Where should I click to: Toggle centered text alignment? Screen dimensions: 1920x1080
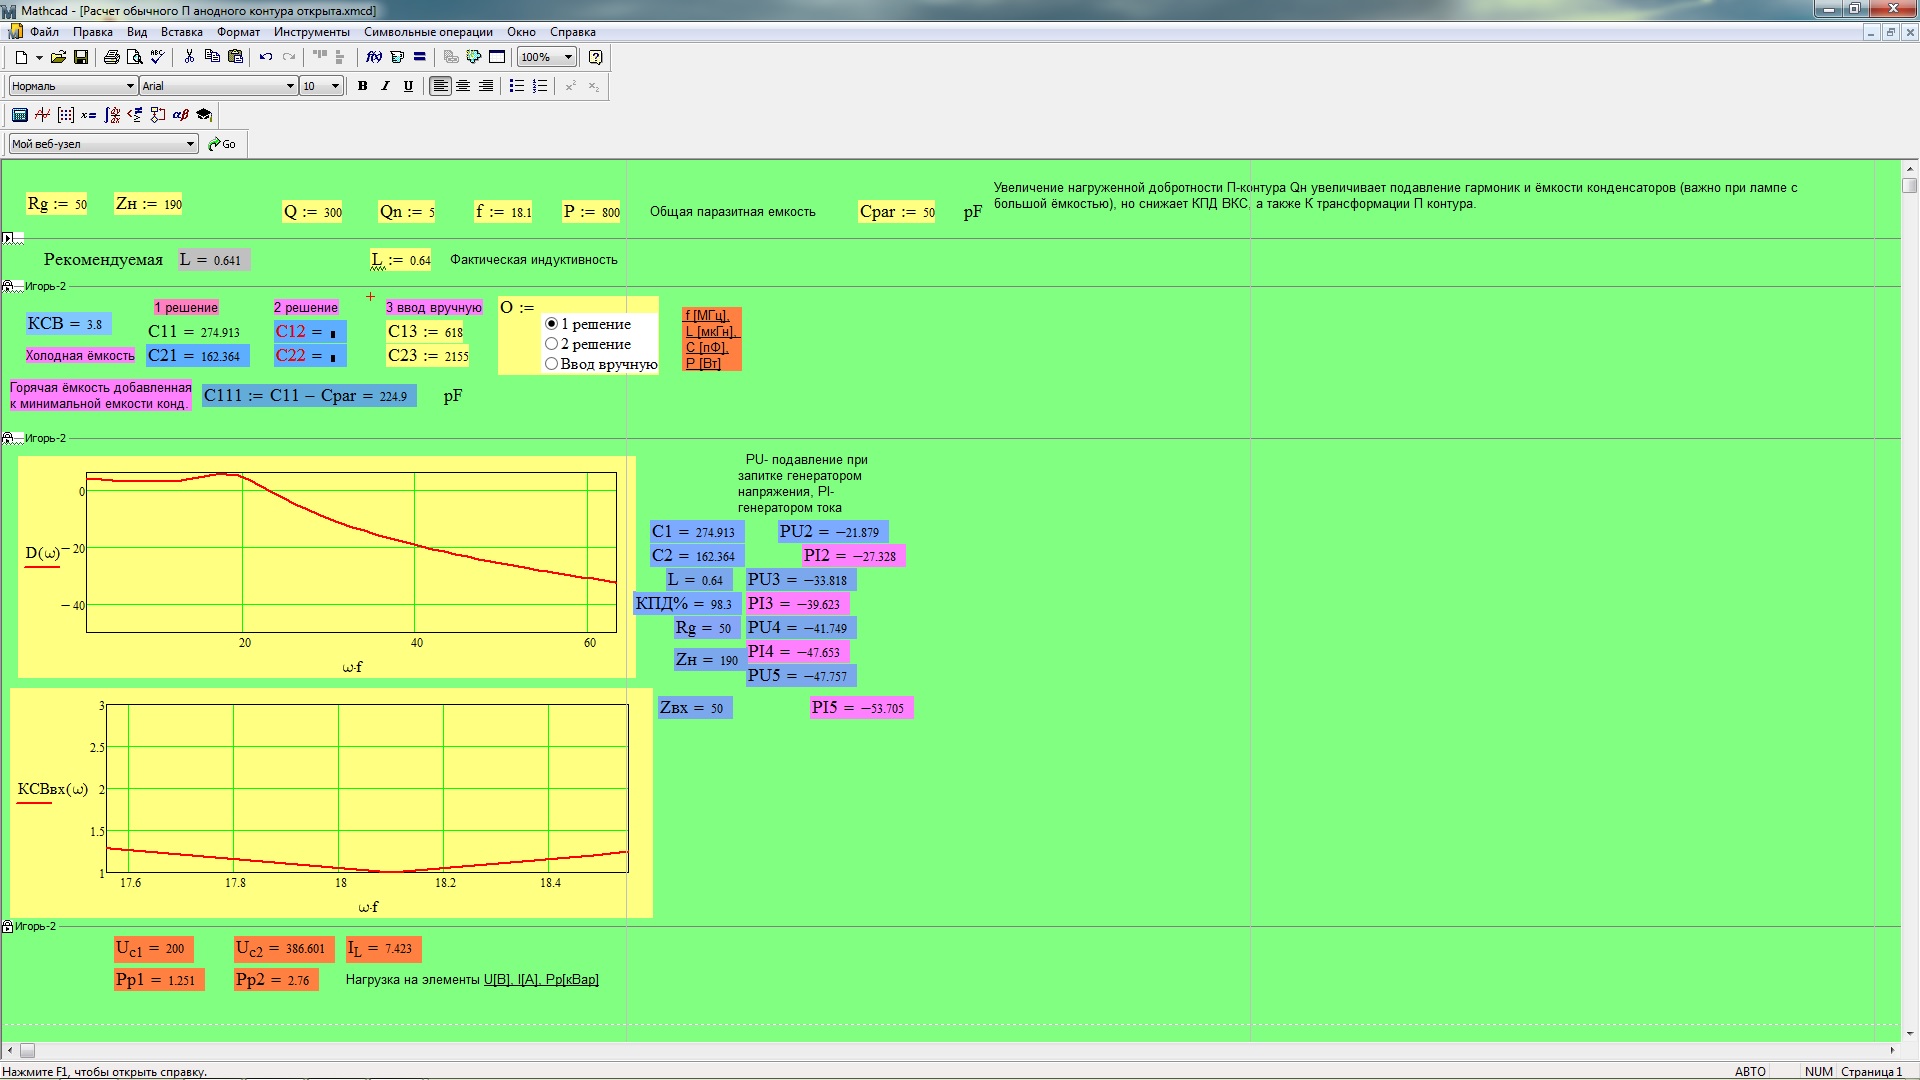(x=463, y=86)
